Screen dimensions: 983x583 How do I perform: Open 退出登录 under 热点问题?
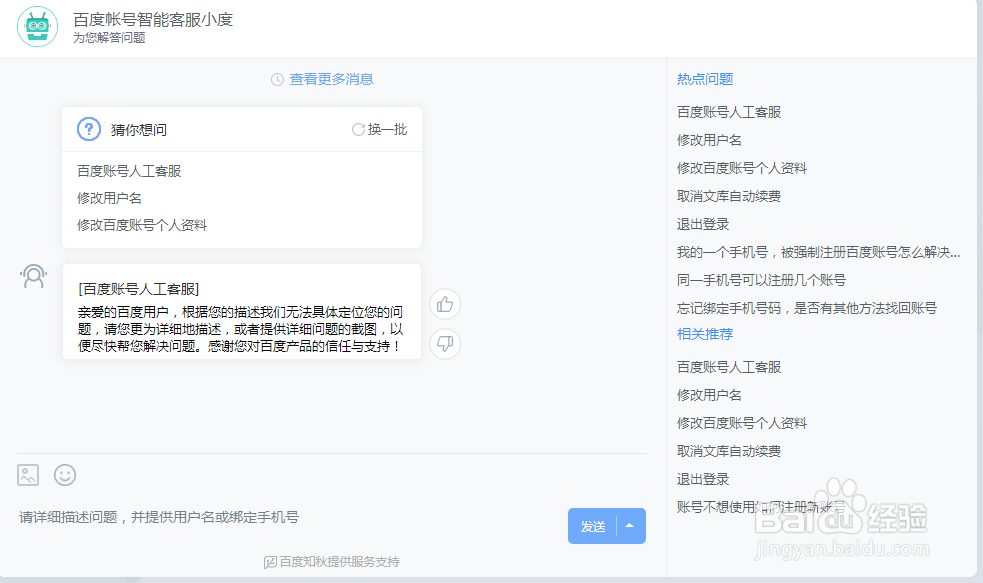click(703, 224)
